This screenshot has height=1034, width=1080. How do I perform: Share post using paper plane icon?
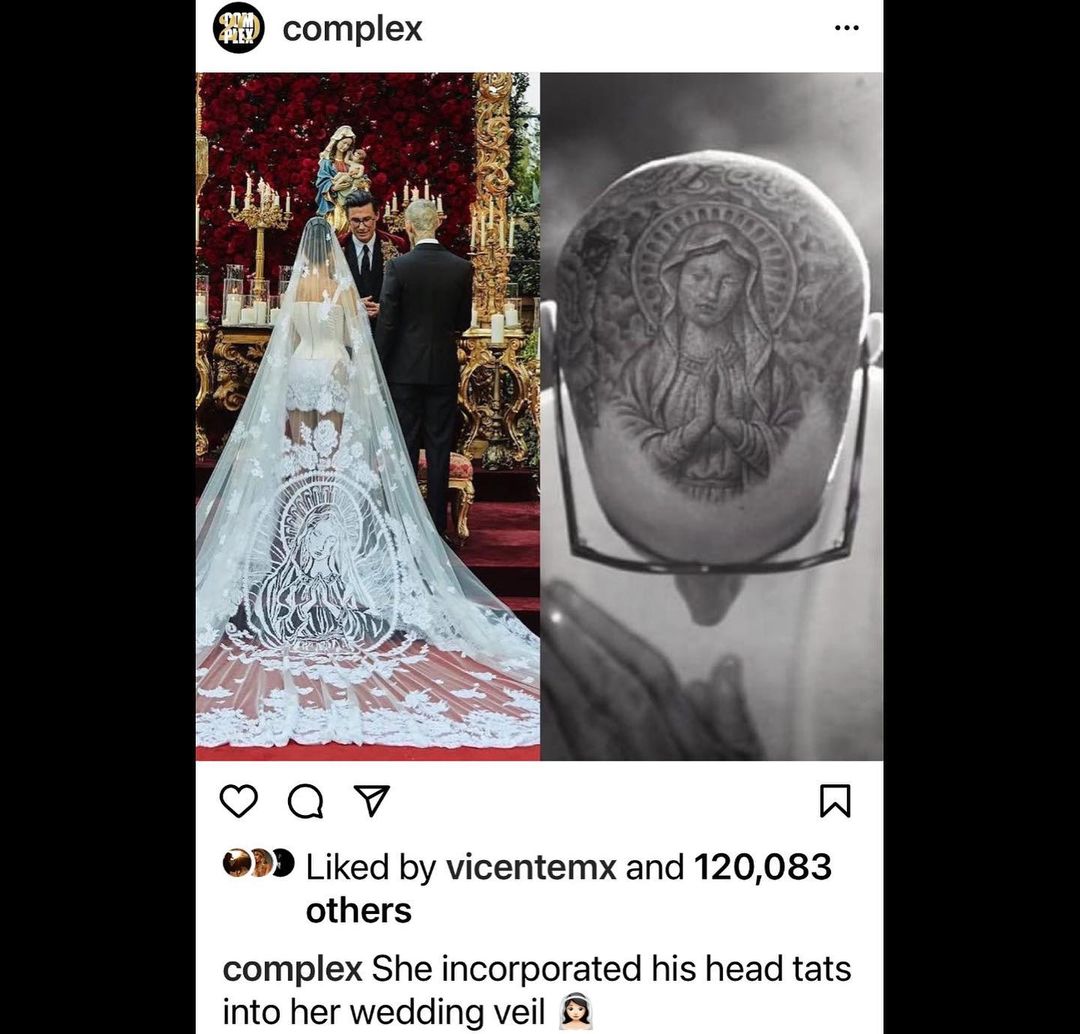pyautogui.click(x=372, y=800)
